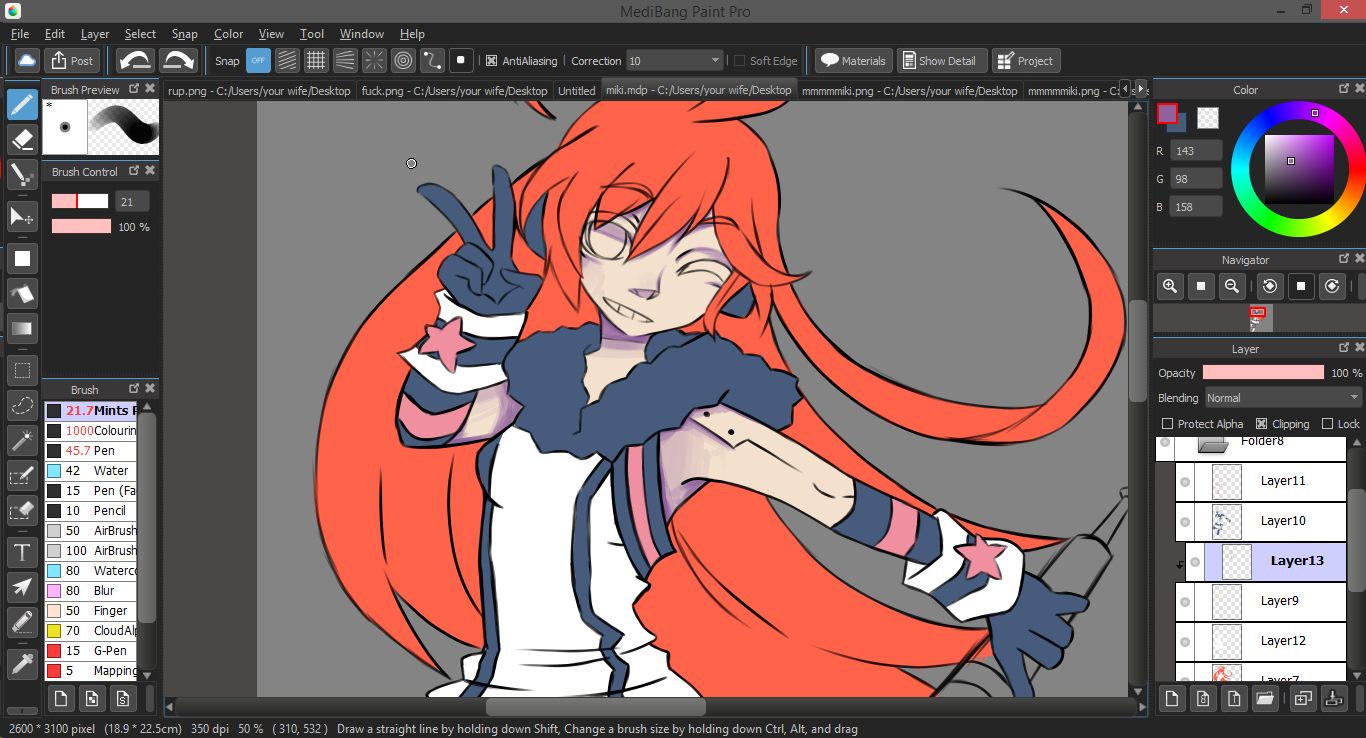This screenshot has width=1366, height=738.
Task: Select the Operation arrow tool
Action: pos(23,587)
